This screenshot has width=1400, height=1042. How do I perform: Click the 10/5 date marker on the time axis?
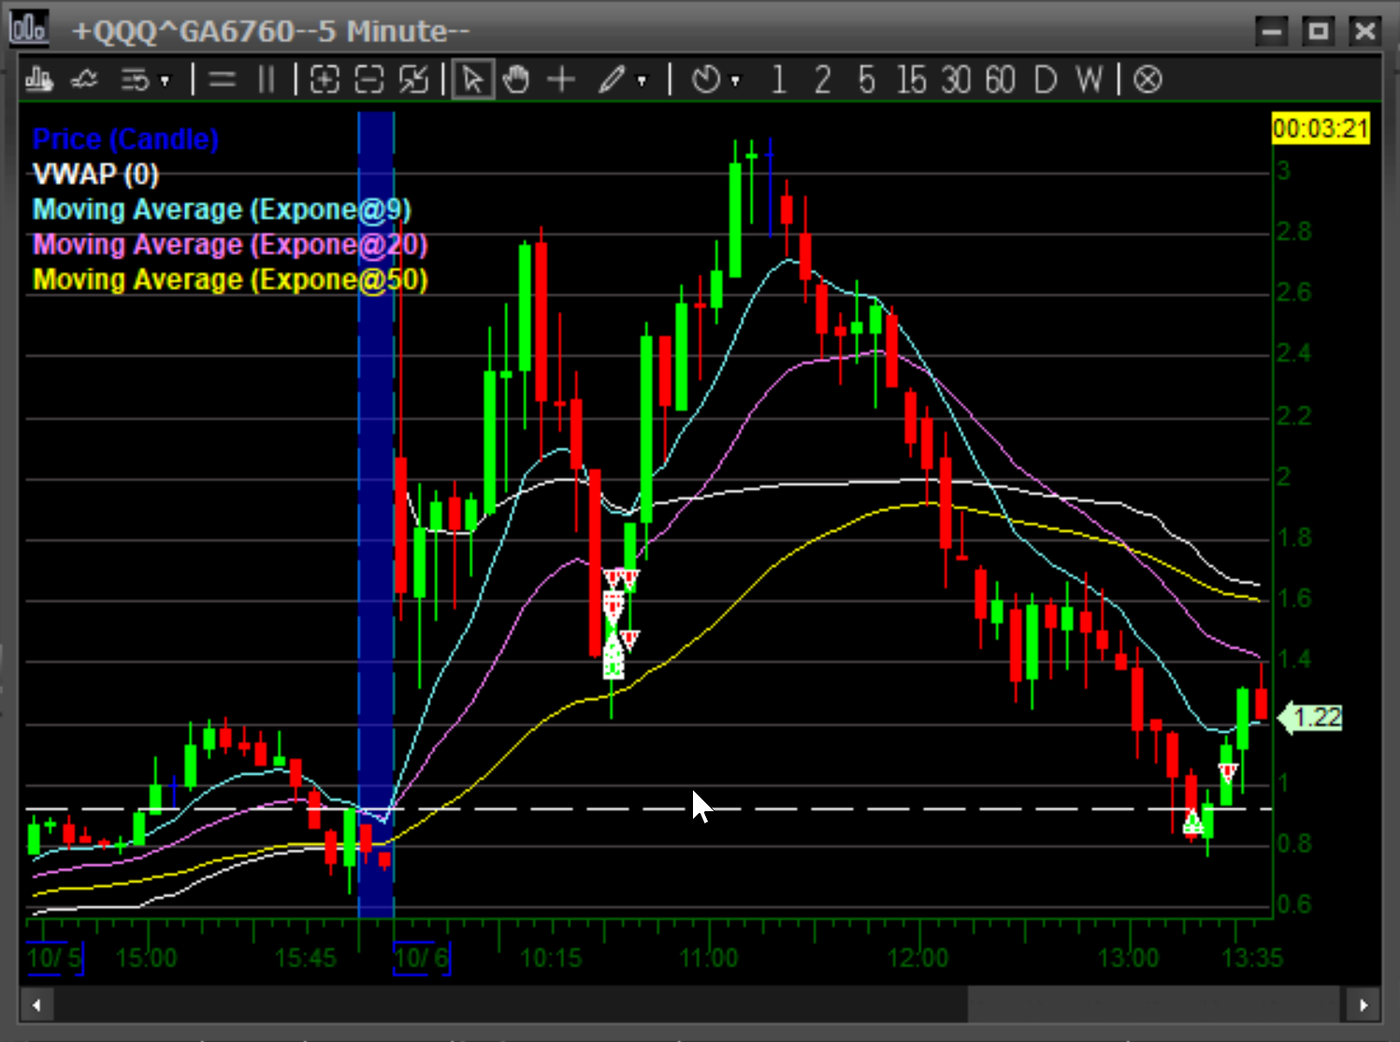pyautogui.click(x=55, y=958)
